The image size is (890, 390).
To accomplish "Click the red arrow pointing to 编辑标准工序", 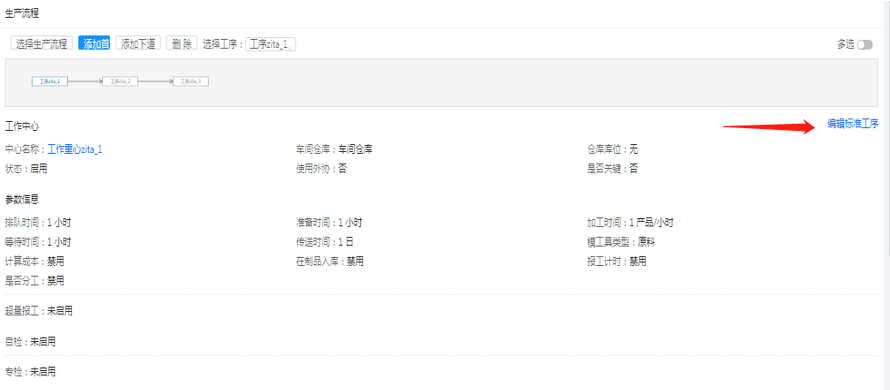I will [x=769, y=127].
